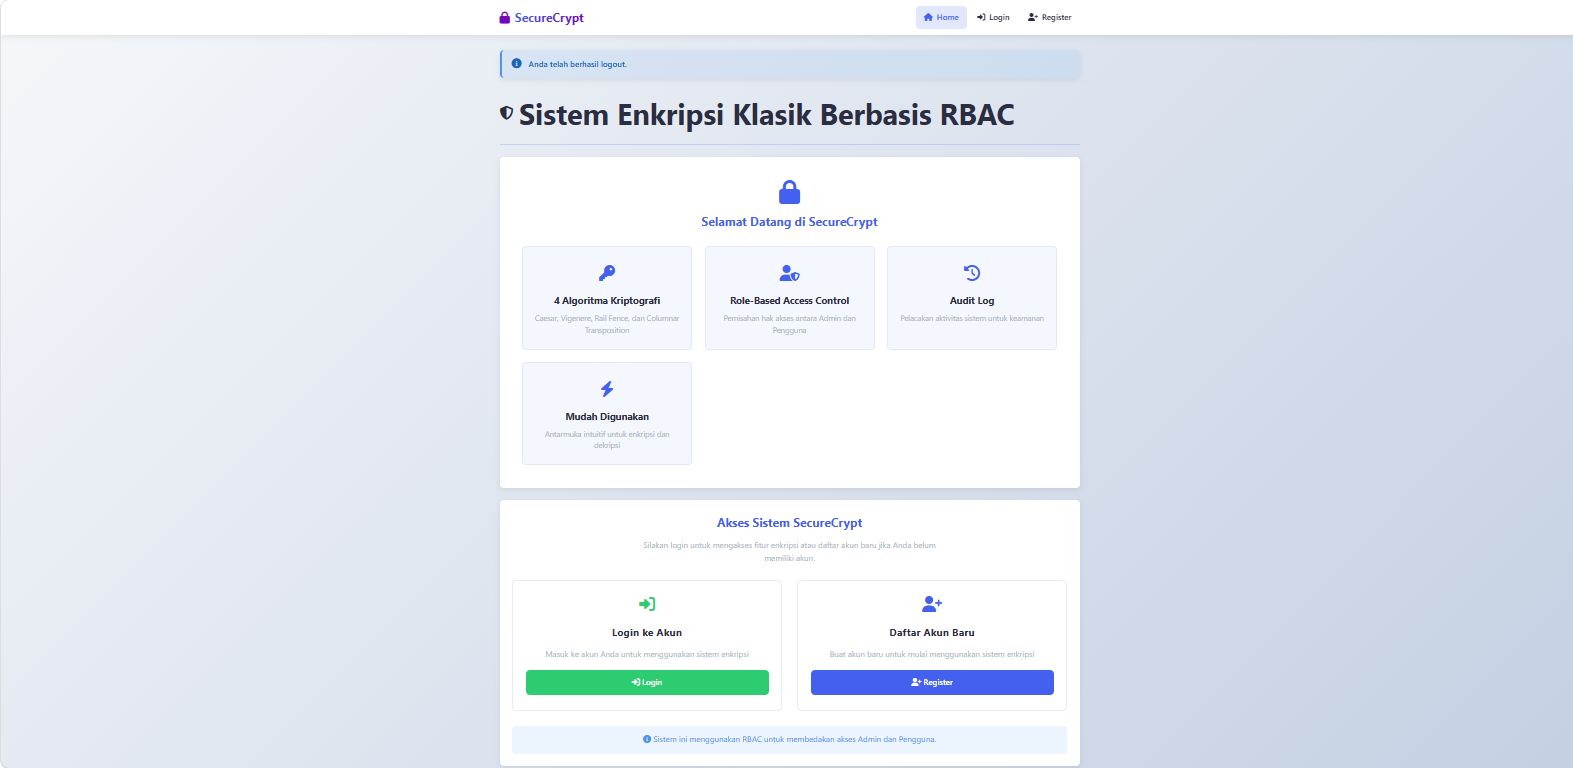This screenshot has width=1573, height=768.
Task: Click the "Akses Sistem SecureCrypt" heading
Action: coord(789,523)
